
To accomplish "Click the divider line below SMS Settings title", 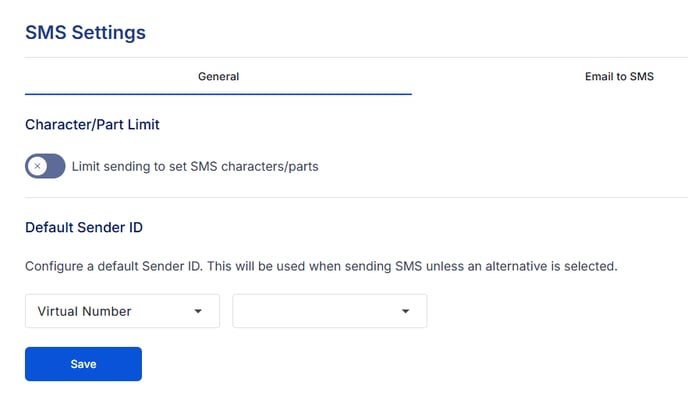I will tap(356, 57).
